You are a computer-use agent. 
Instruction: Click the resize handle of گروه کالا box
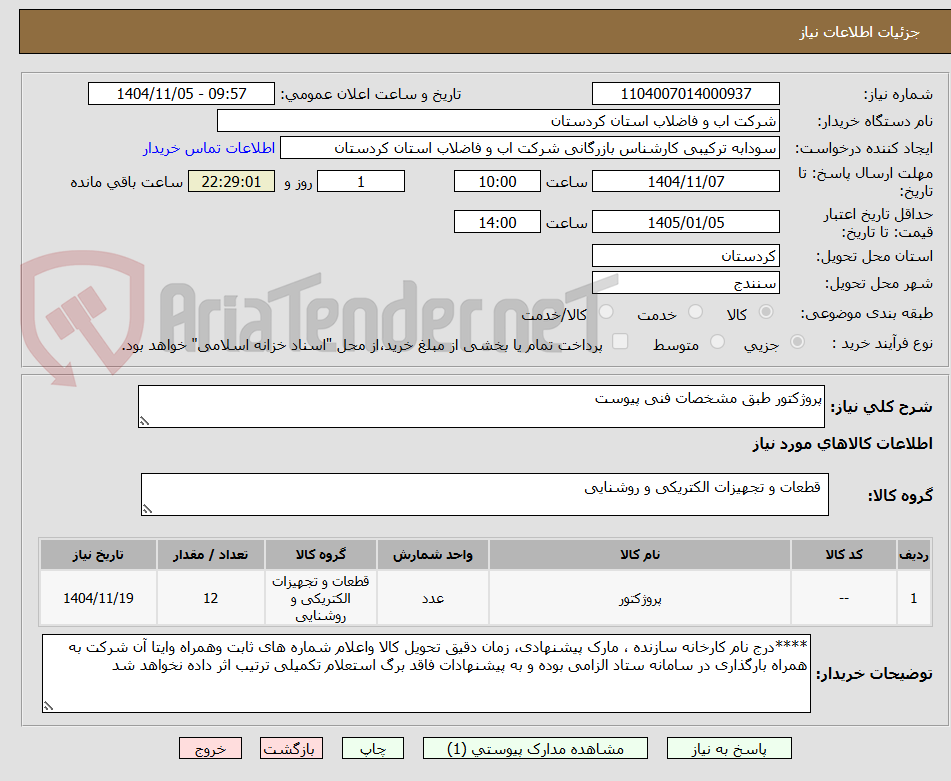coord(147,509)
